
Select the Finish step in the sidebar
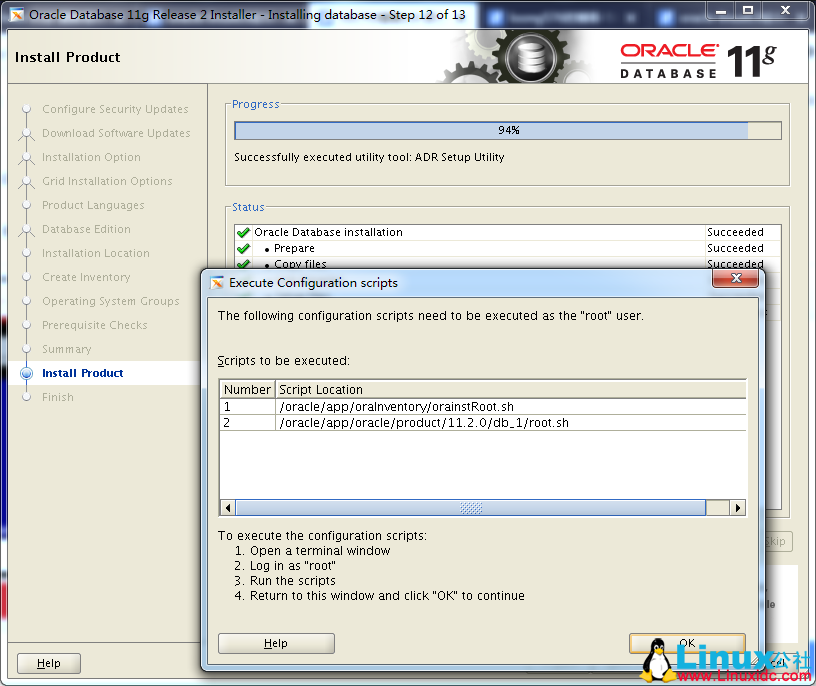[x=58, y=397]
